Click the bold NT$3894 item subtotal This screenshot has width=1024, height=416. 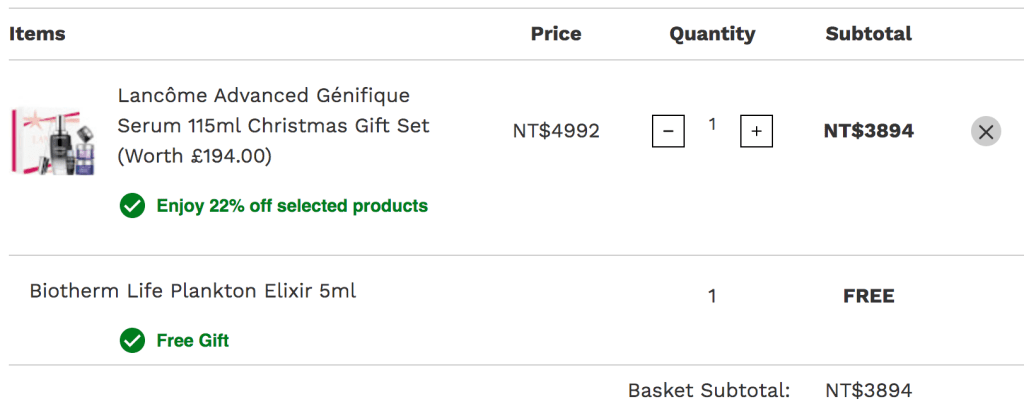click(x=868, y=131)
